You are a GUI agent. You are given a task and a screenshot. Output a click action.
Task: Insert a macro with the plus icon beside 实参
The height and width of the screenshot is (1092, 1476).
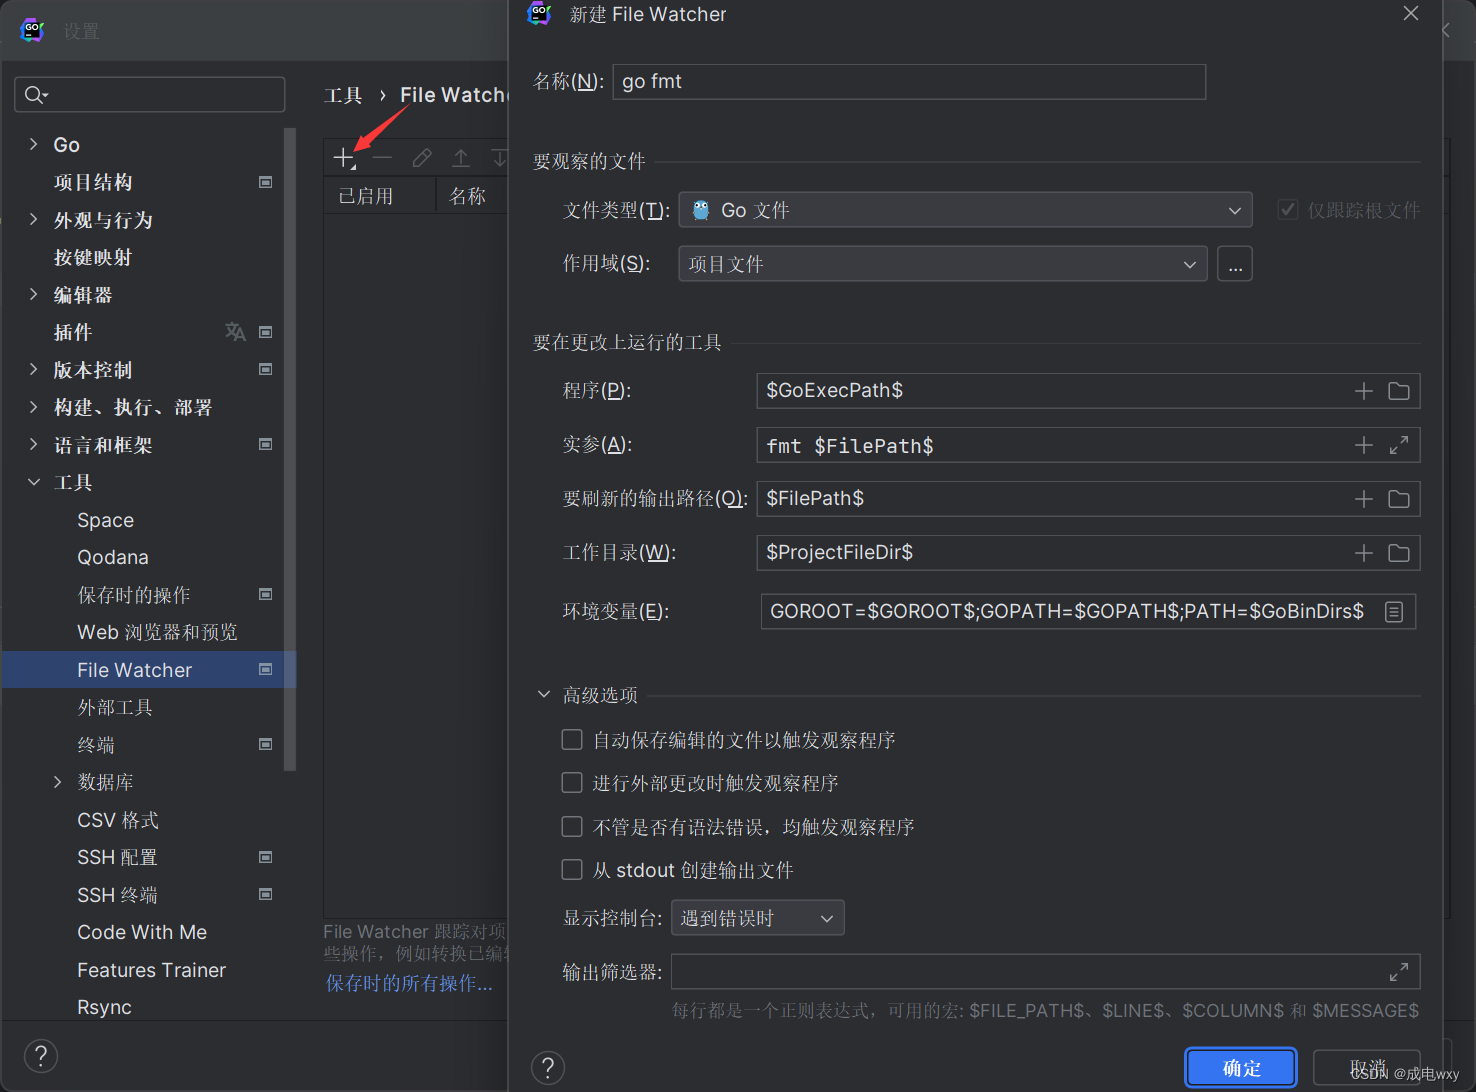click(1363, 445)
